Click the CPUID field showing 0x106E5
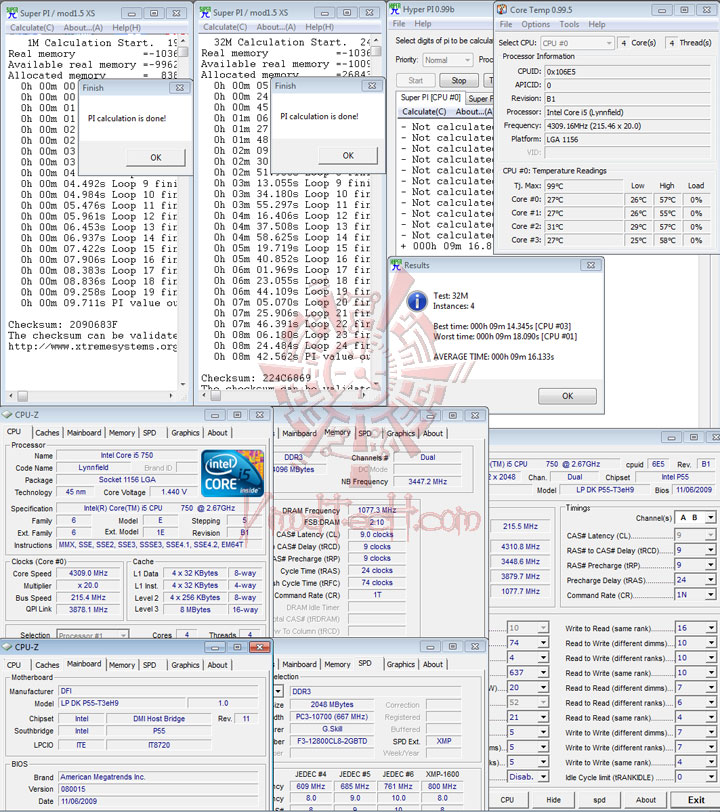This screenshot has height=812, width=720. pyautogui.click(x=627, y=72)
